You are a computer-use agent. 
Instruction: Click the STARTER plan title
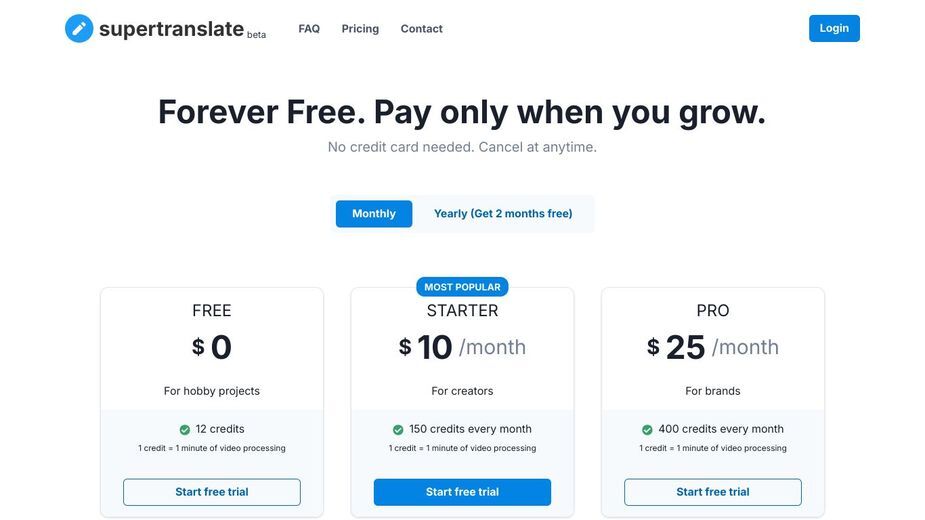(462, 310)
